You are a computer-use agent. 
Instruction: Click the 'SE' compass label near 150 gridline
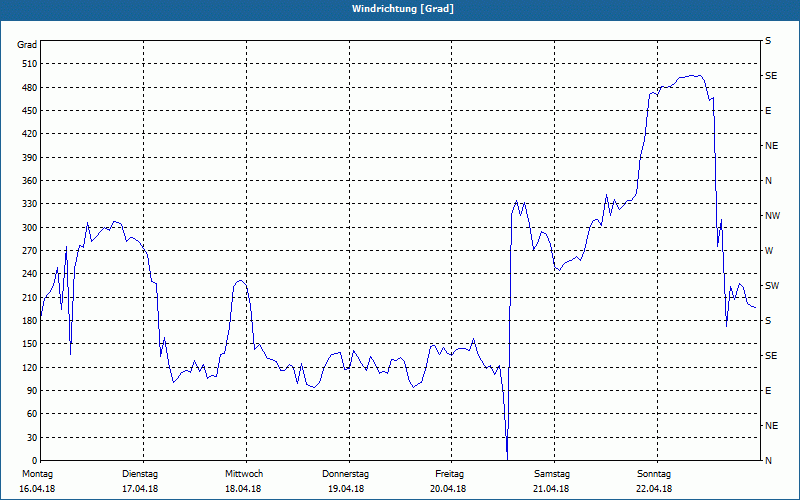771,356
